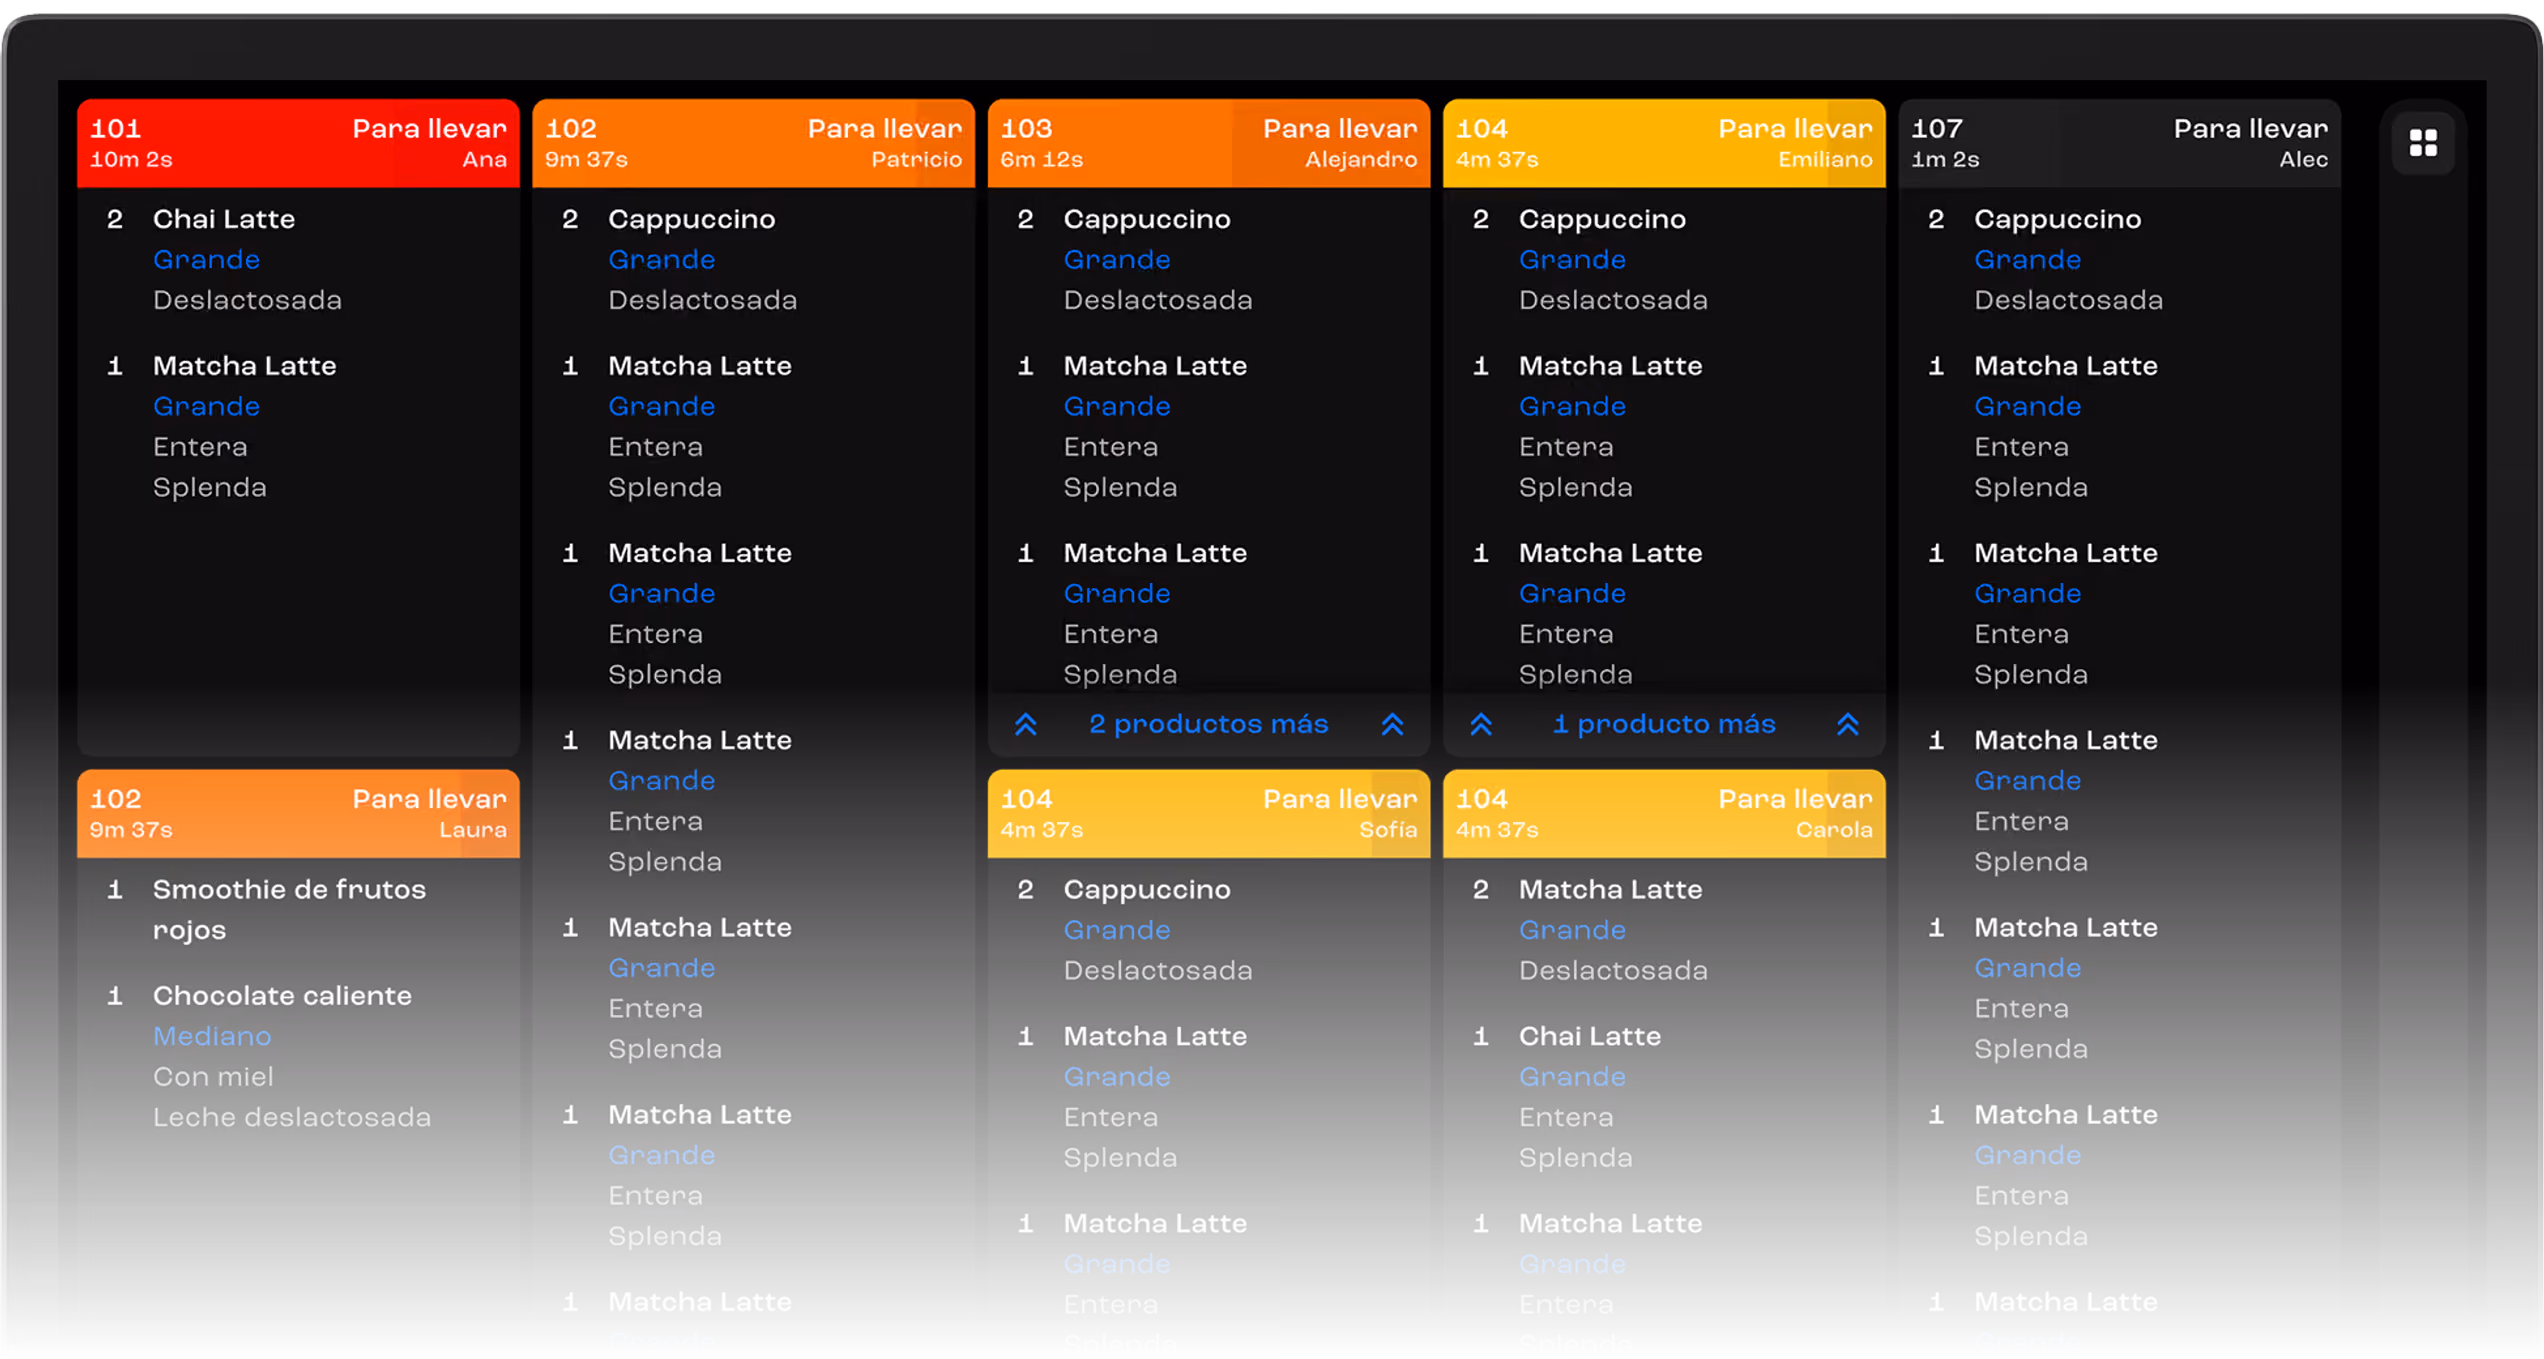
Task: Select order 104 header for Carola
Action: (x=1664, y=813)
